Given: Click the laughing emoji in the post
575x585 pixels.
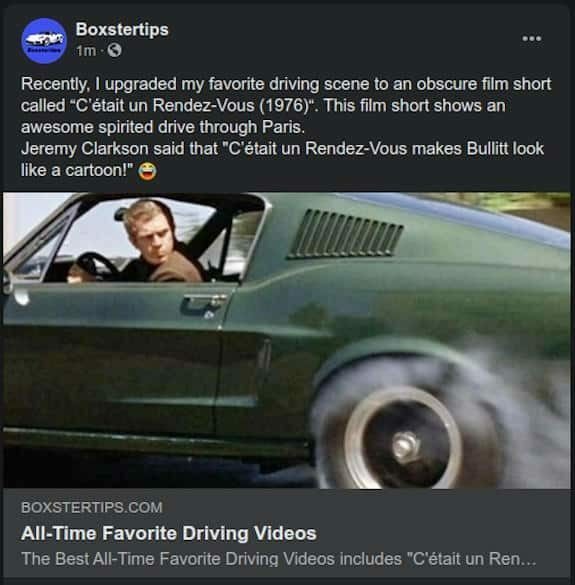Looking at the screenshot, I should pos(147,172).
